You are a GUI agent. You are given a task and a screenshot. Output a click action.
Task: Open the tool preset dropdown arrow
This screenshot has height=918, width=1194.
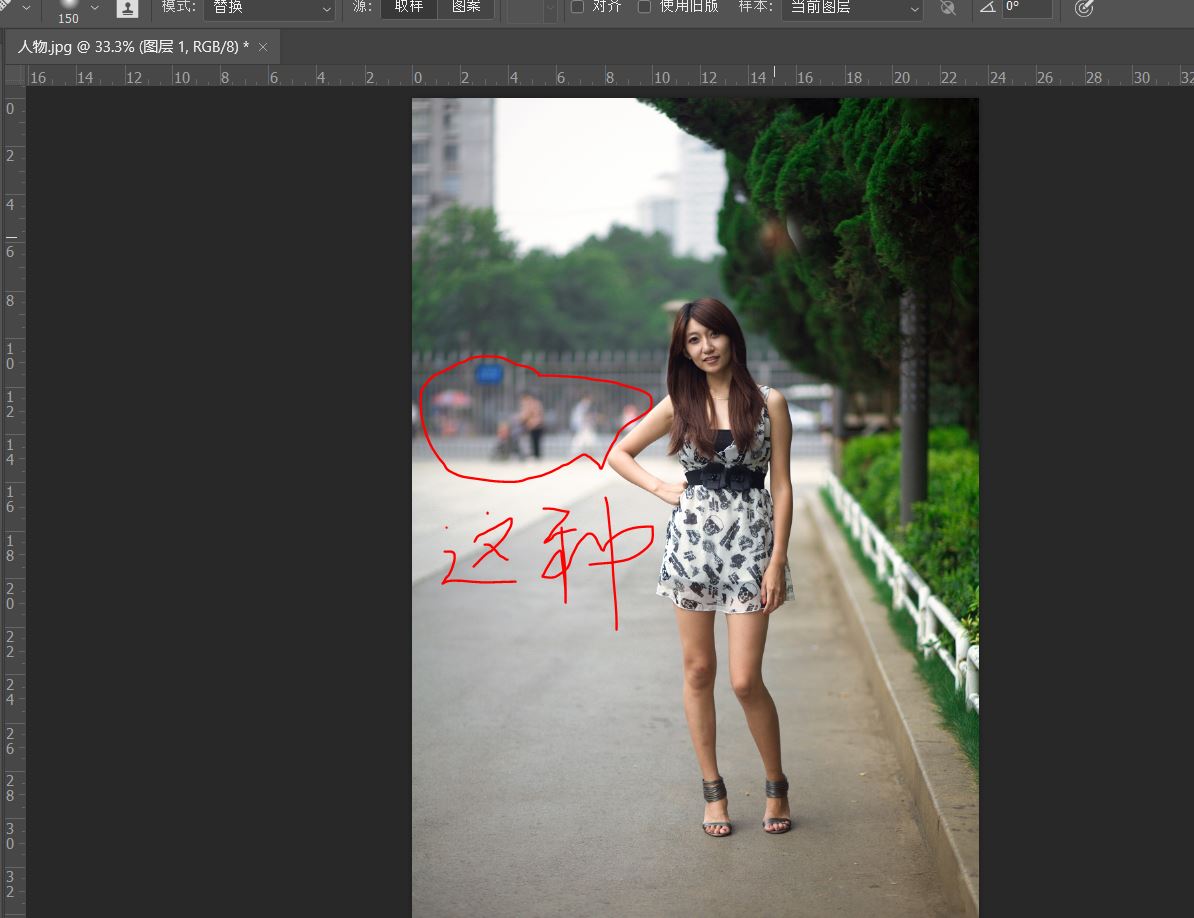(27, 8)
